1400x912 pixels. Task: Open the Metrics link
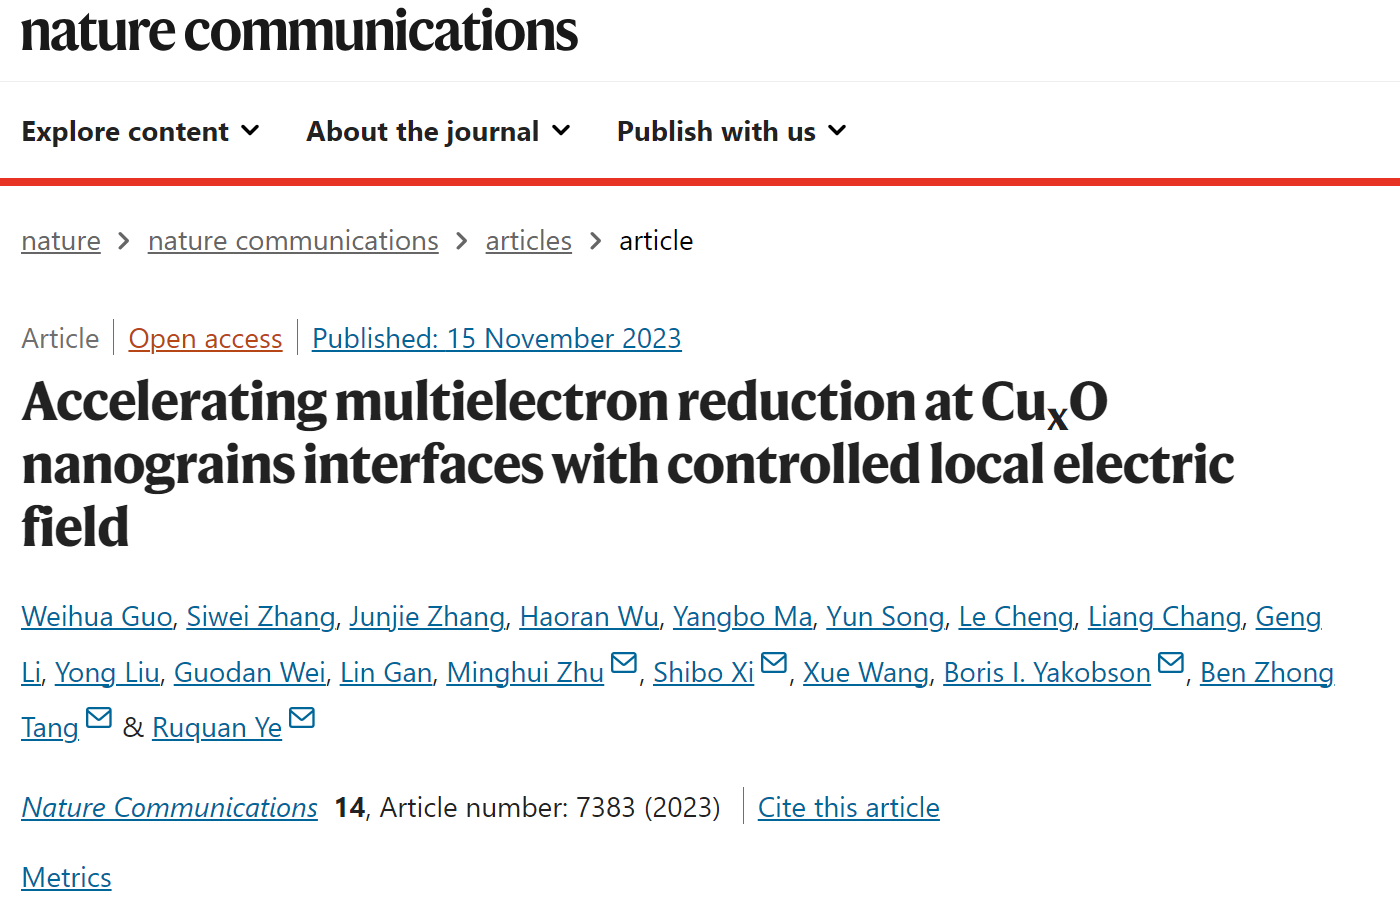(66, 878)
